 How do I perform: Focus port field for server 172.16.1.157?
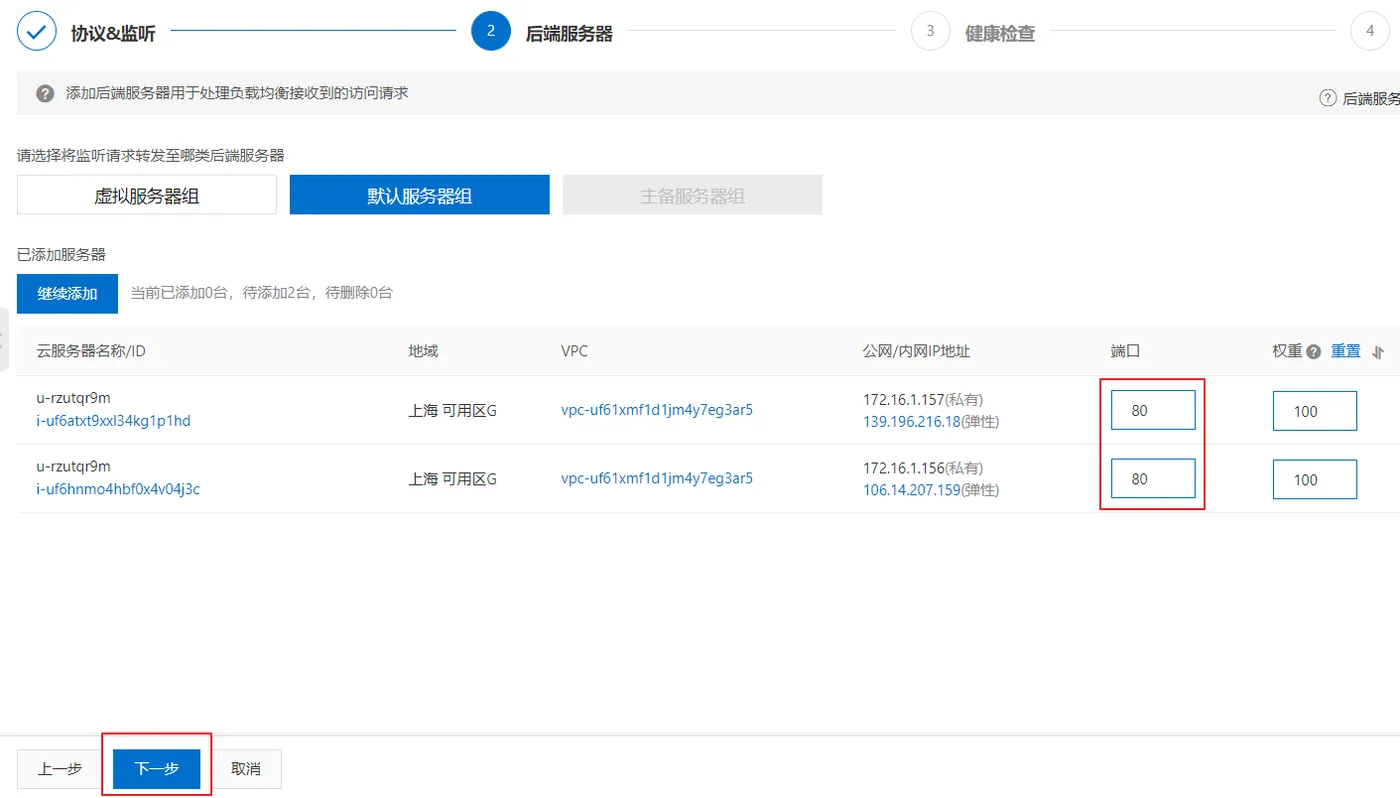click(x=1153, y=410)
